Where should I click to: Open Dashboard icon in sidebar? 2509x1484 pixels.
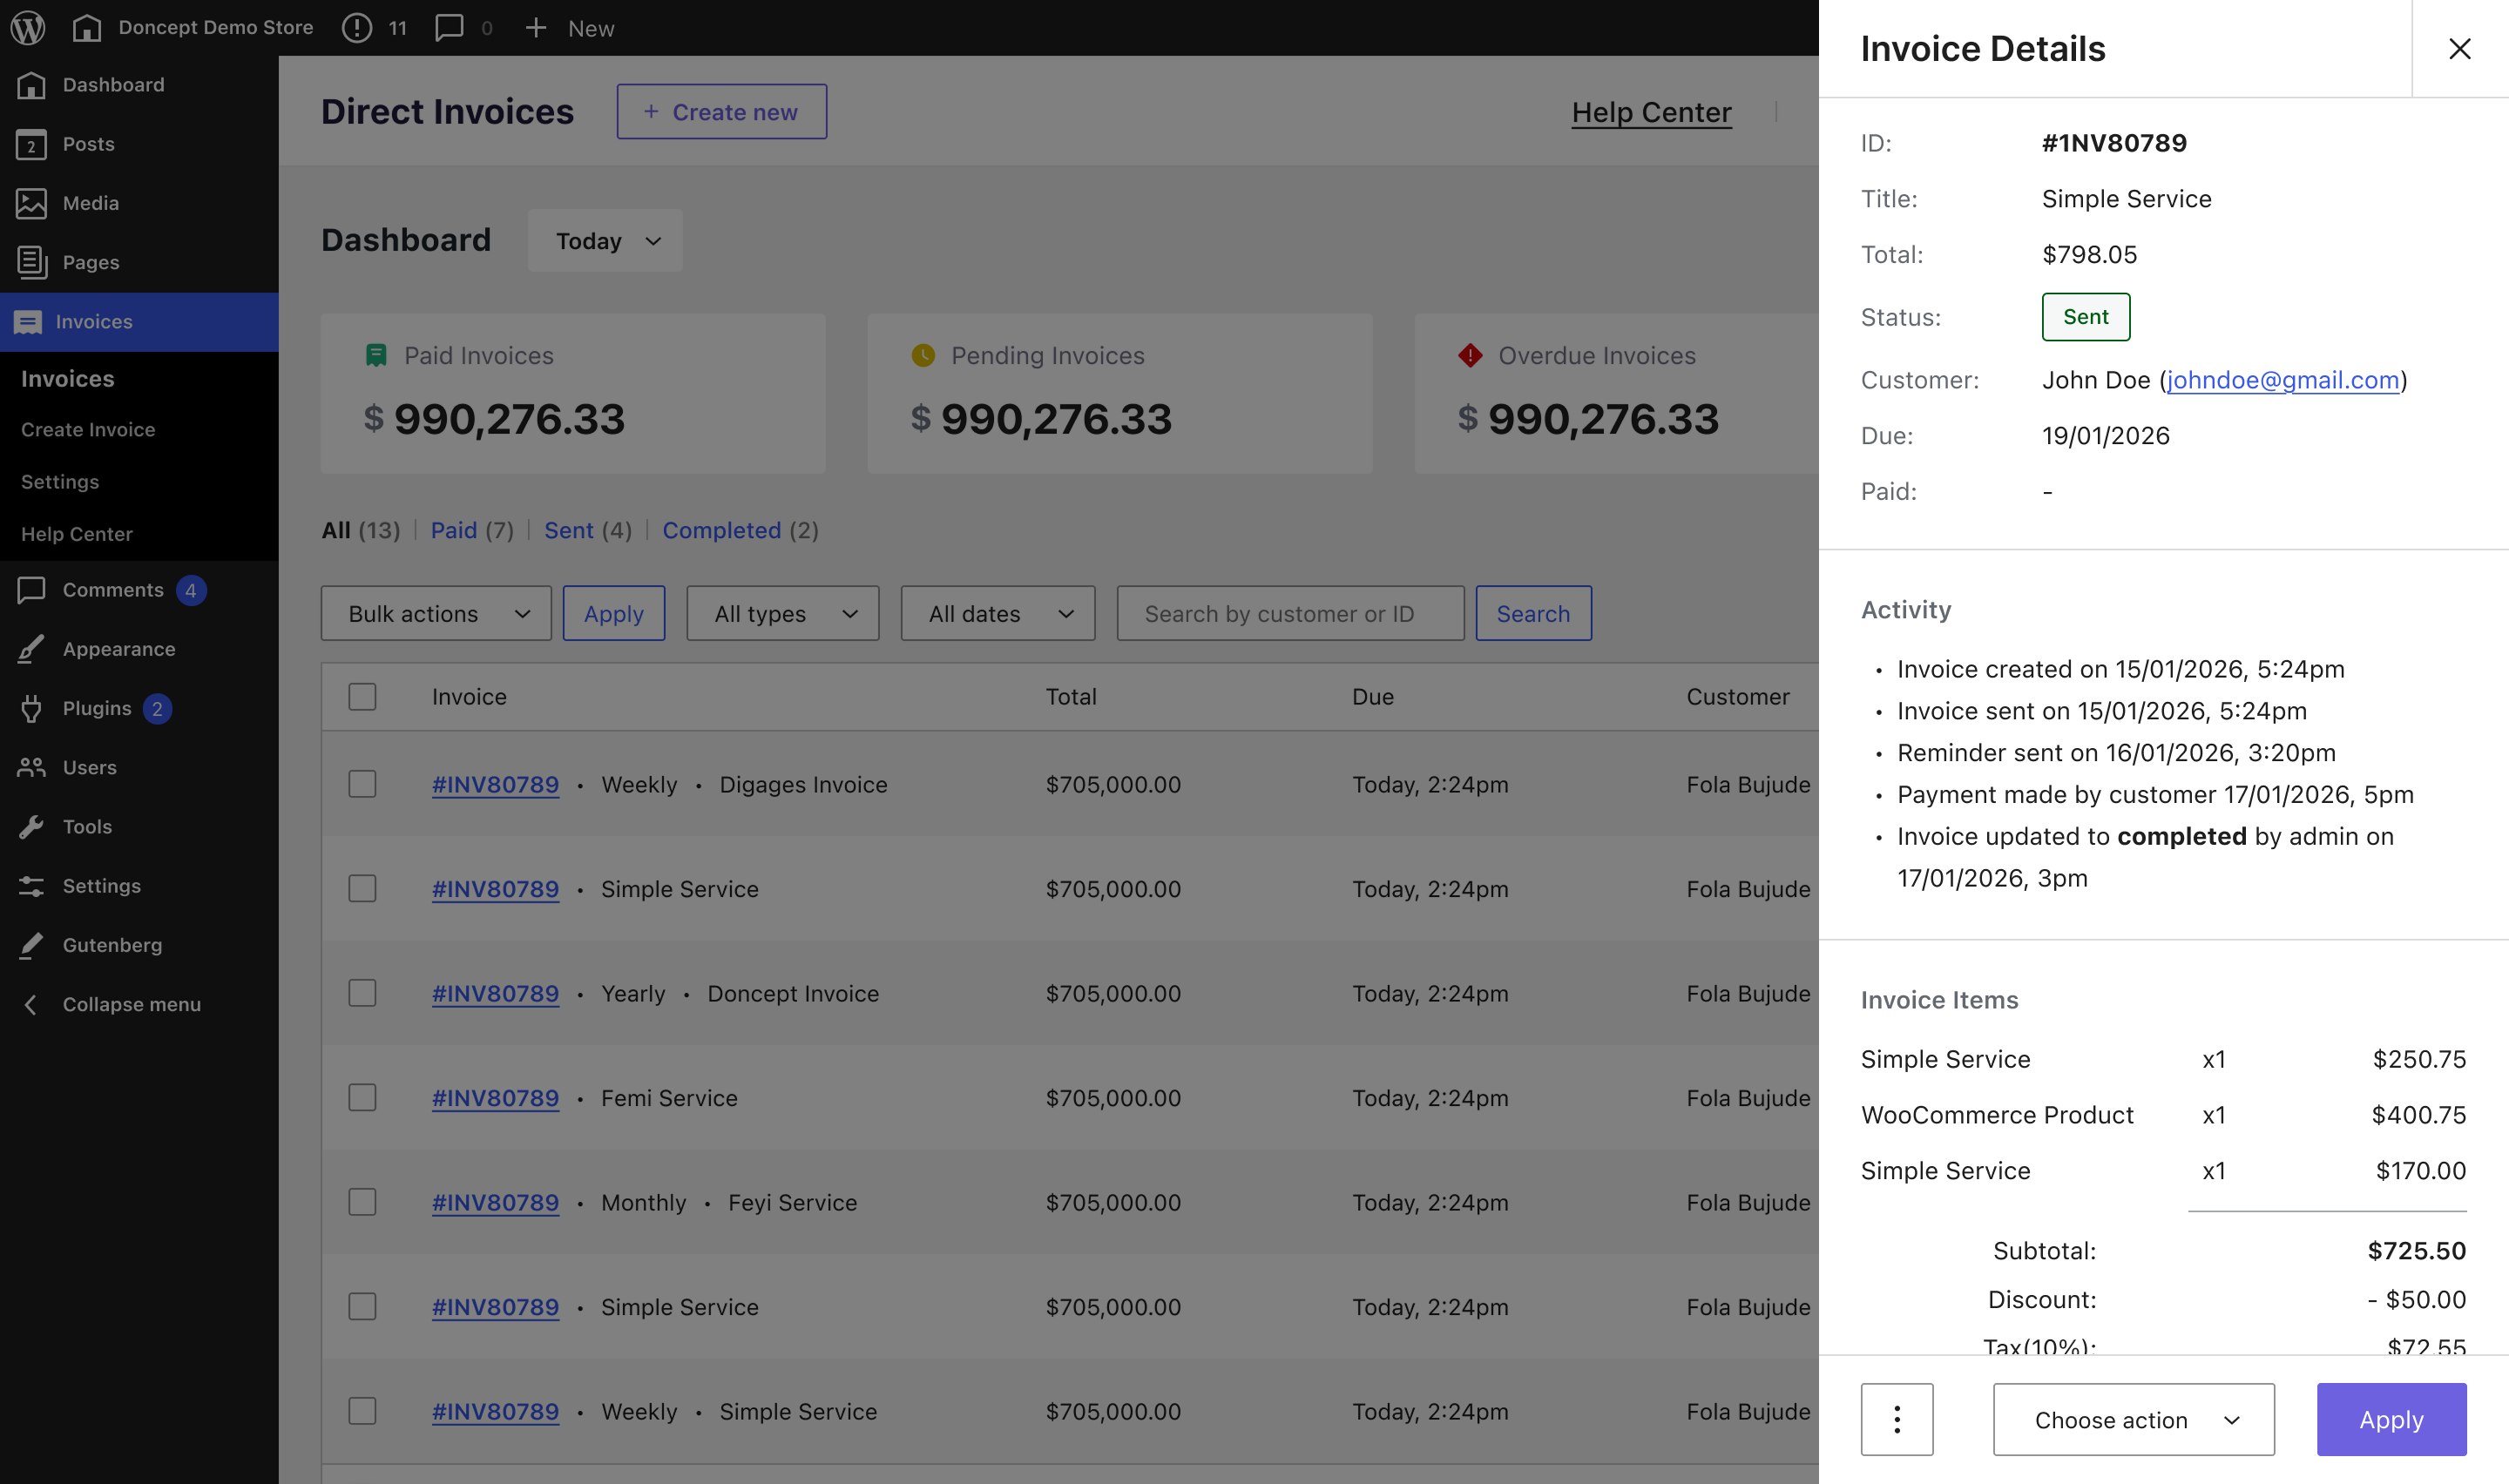click(31, 85)
